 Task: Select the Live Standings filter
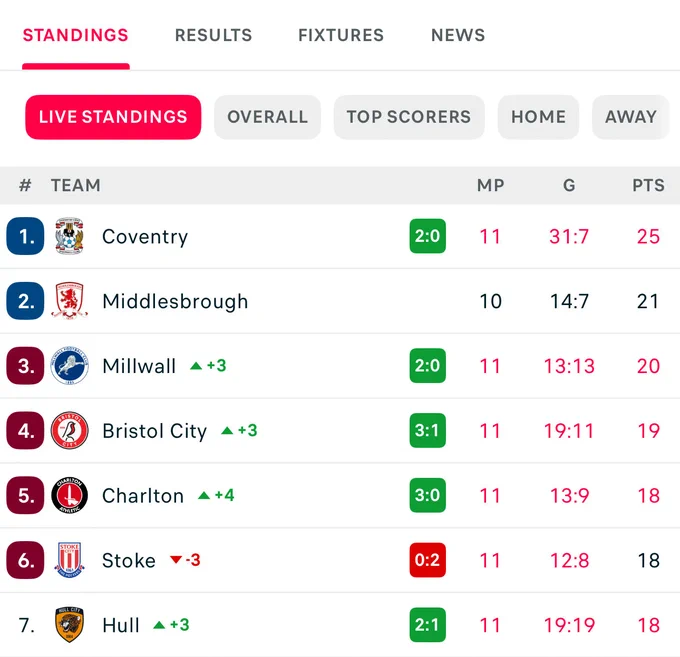pos(113,117)
